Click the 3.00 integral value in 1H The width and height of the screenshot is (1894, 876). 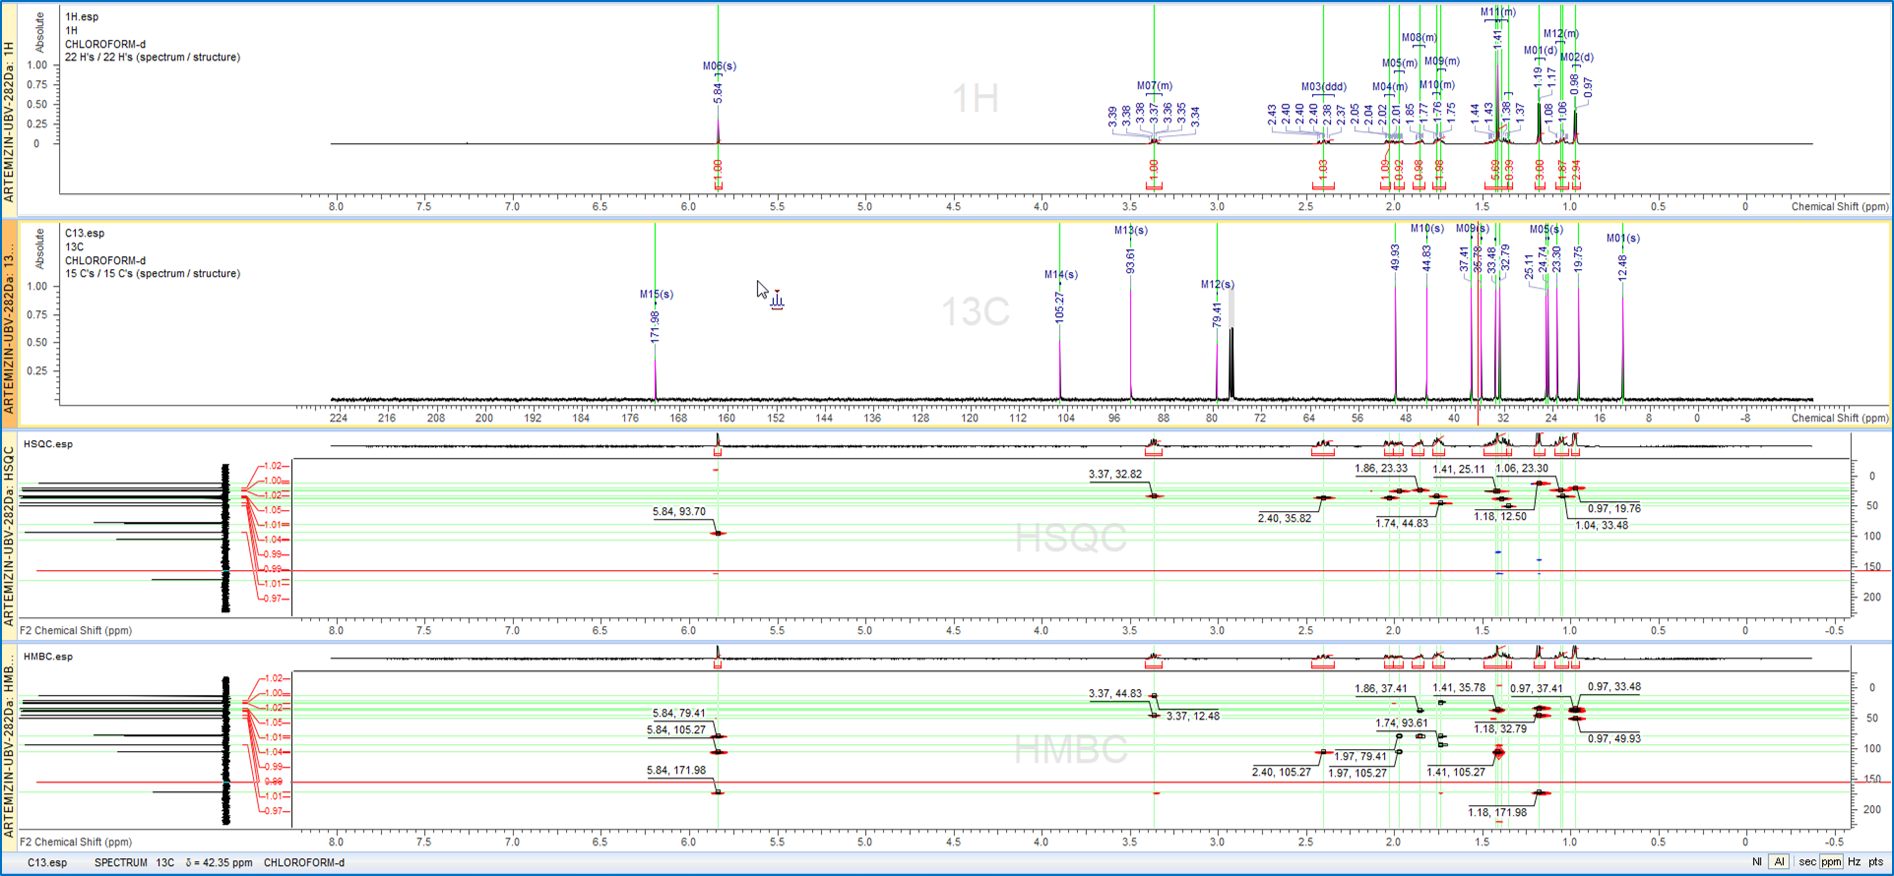[x=1540, y=169]
